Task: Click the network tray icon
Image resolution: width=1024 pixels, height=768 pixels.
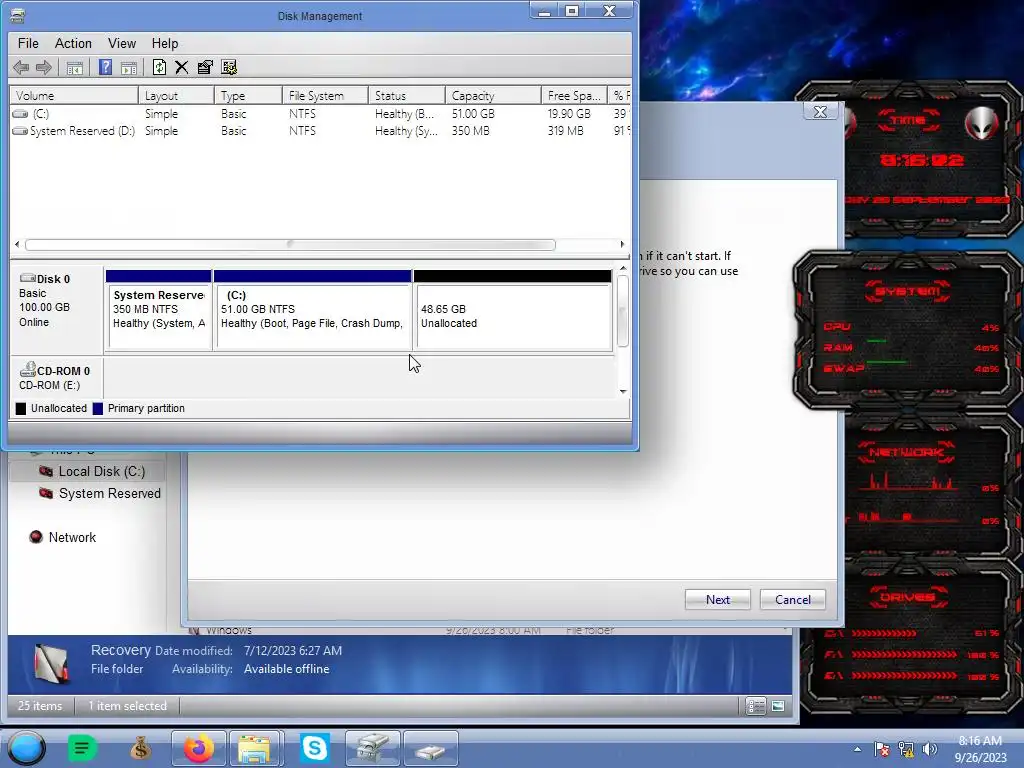Action: point(906,749)
